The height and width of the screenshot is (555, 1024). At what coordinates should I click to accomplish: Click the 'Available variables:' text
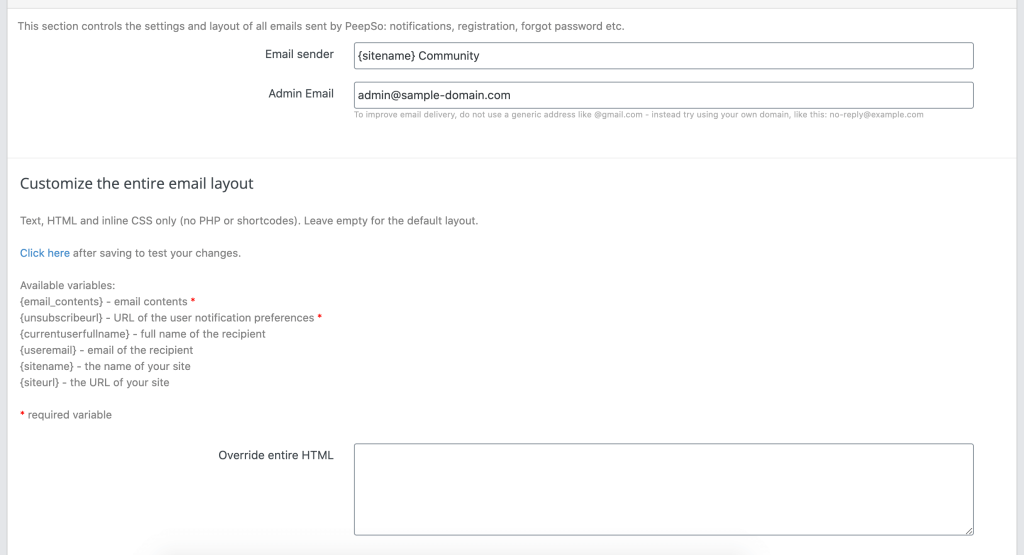click(67, 285)
